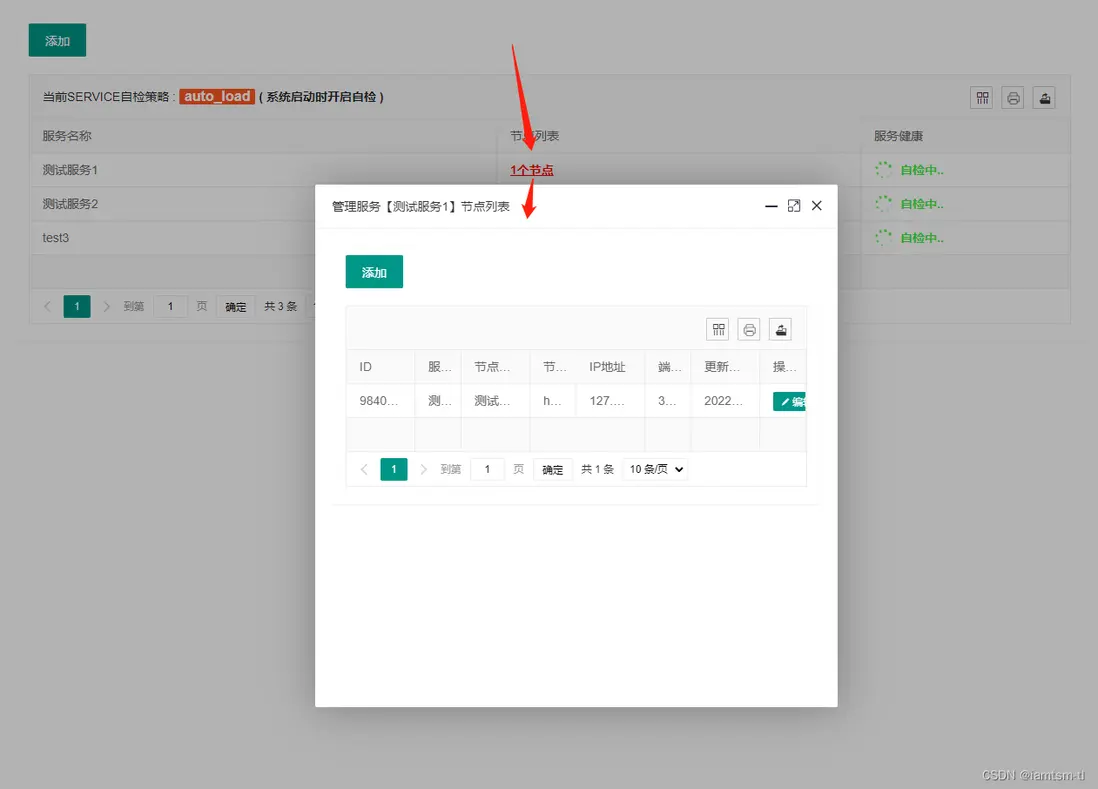Click the dialog title 管理服务【测试服务1】节点列表
This screenshot has width=1098, height=789.
420,207
